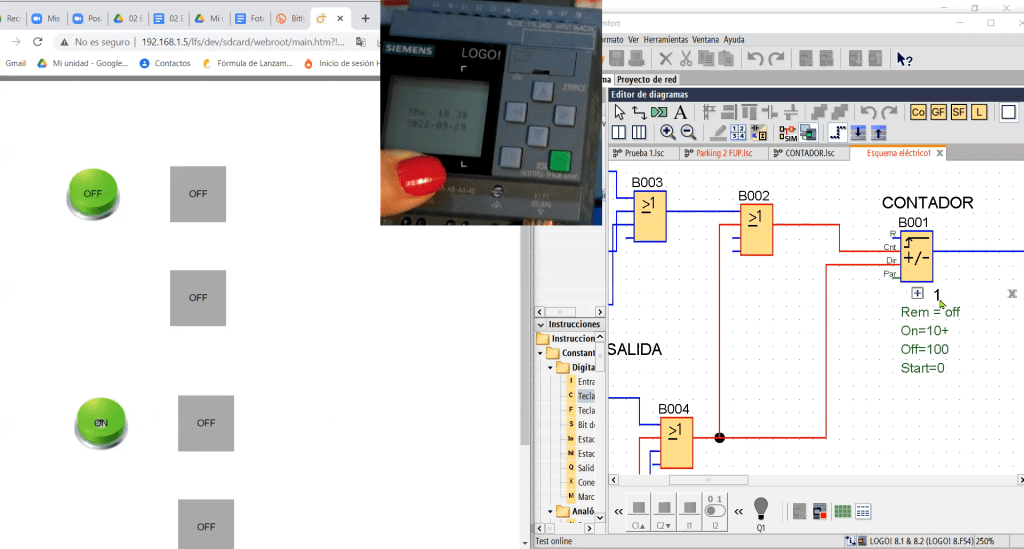This screenshot has width=1024, height=549.
Task: Click the online test icon beside SIM
Action: 808,132
